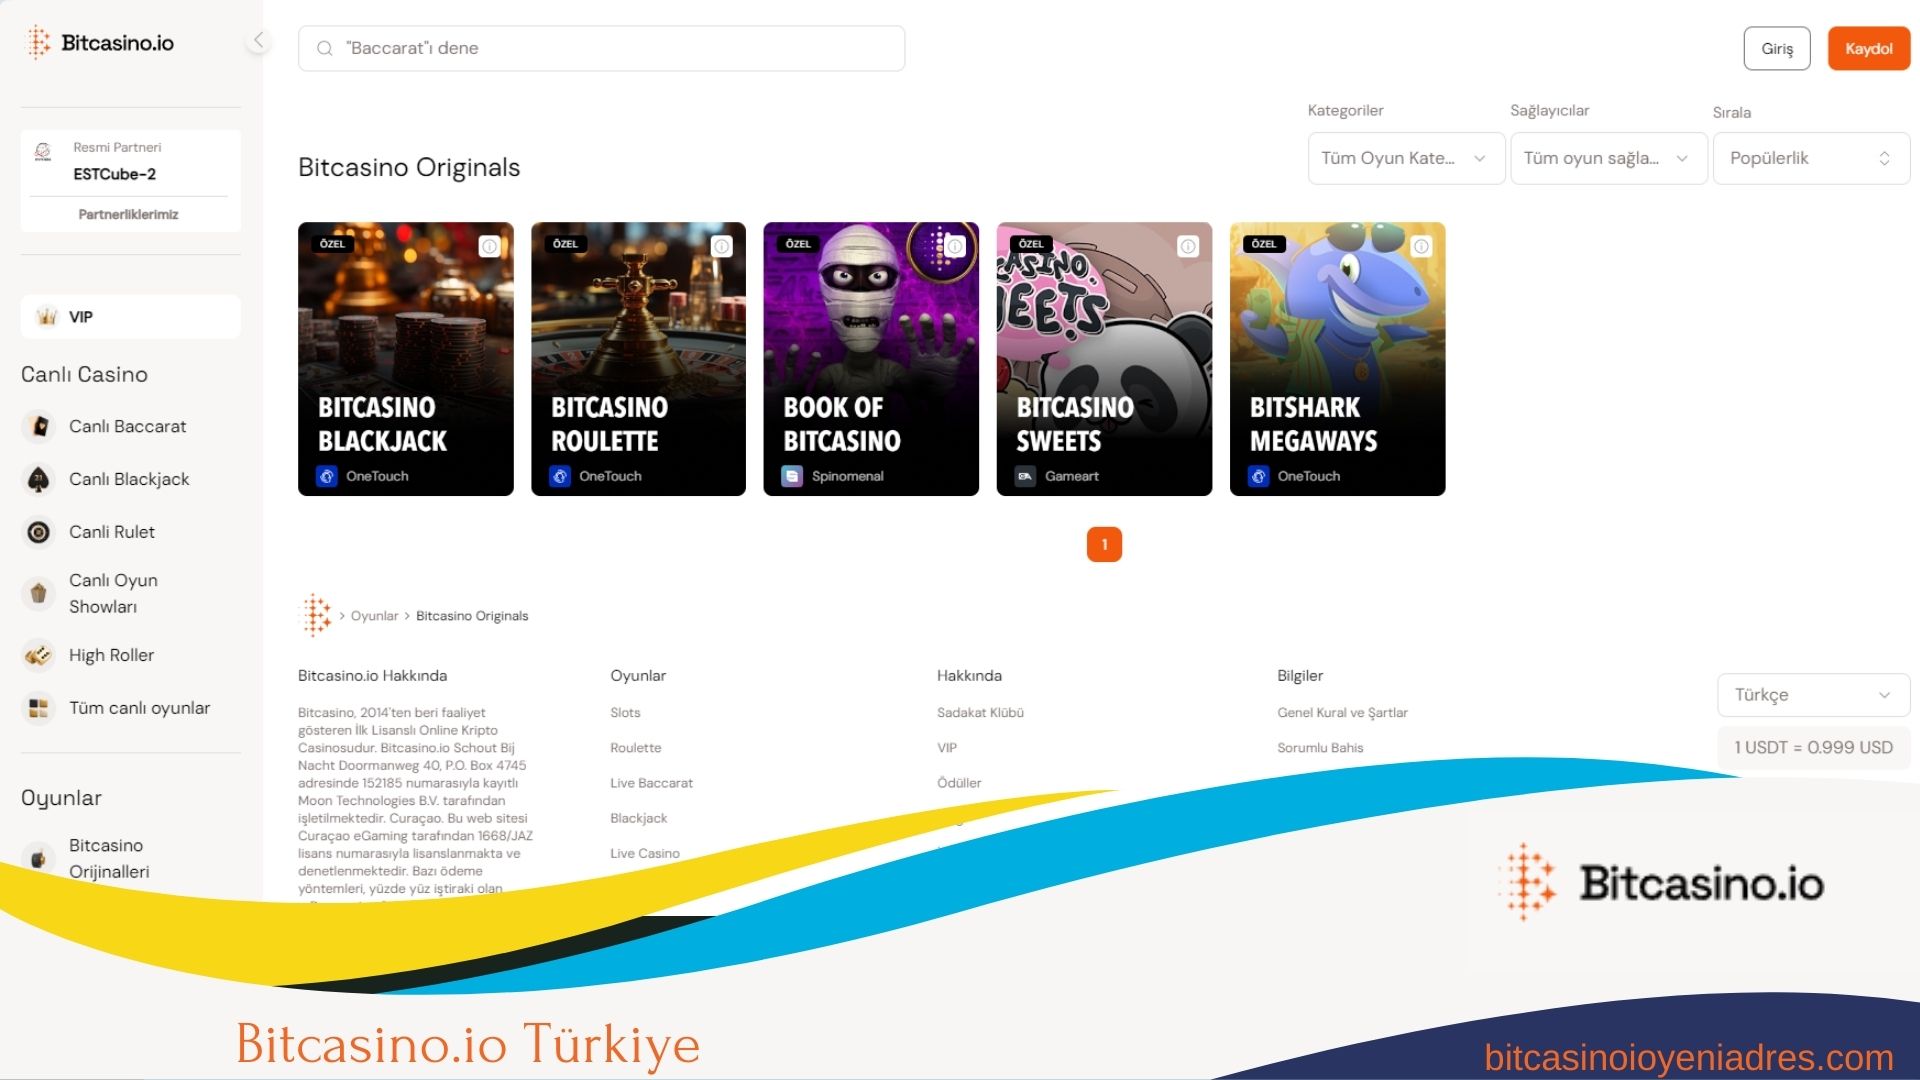Image resolution: width=1920 pixels, height=1080 pixels.
Task: Open the Türkçe language dropdown
Action: coord(1813,695)
